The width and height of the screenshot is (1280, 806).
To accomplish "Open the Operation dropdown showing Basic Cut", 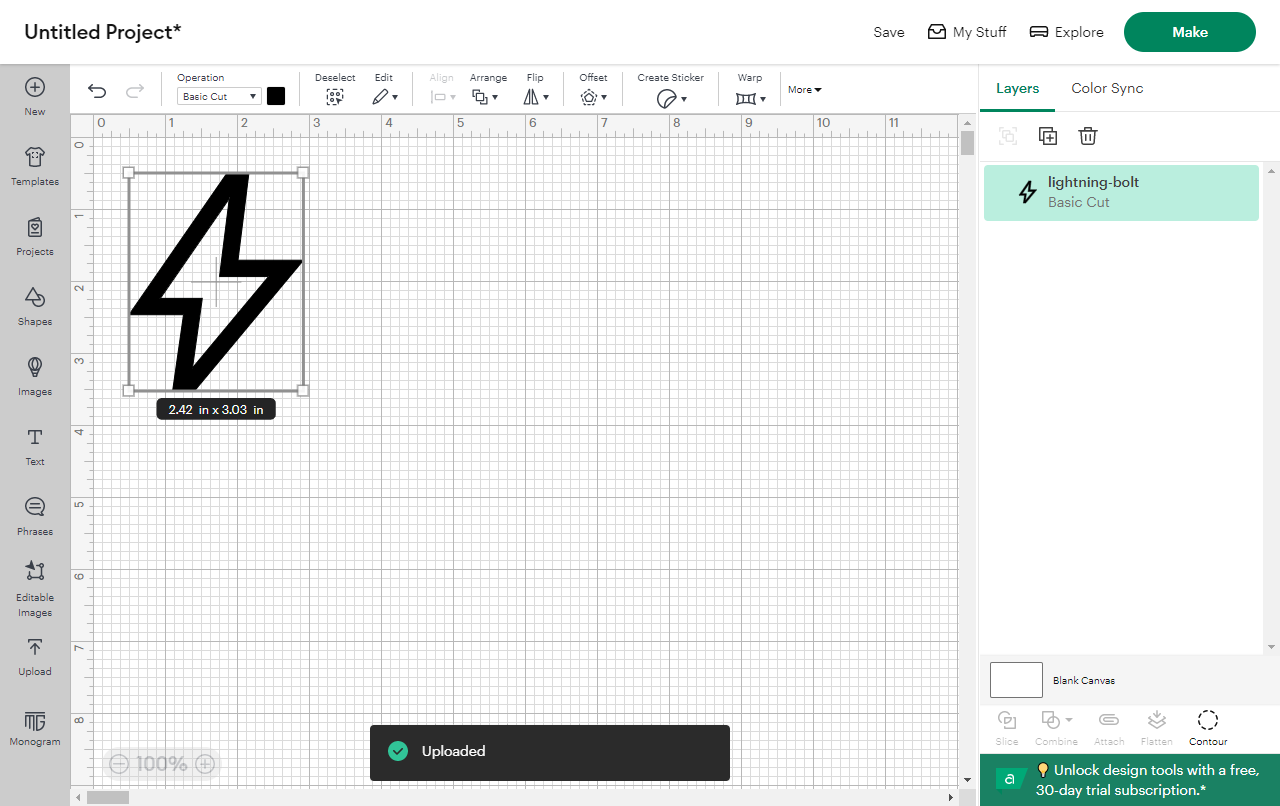I will [x=218, y=96].
